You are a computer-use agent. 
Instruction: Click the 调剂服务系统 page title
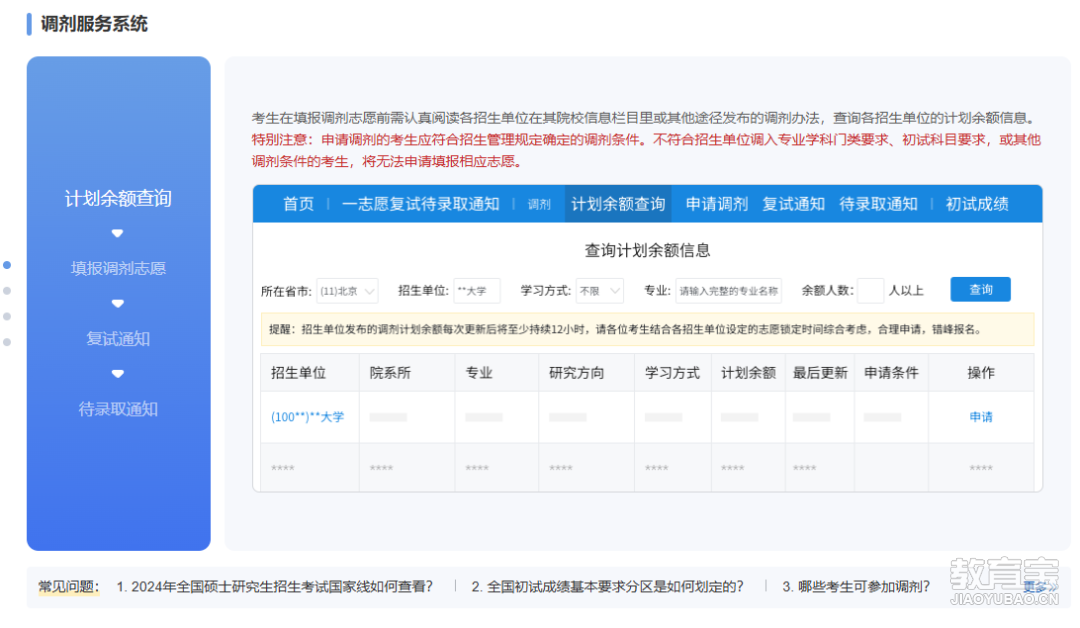94,24
